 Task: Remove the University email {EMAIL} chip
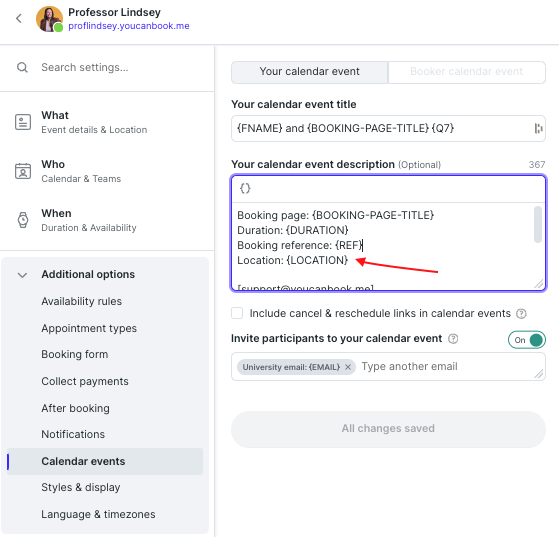pyautogui.click(x=348, y=367)
